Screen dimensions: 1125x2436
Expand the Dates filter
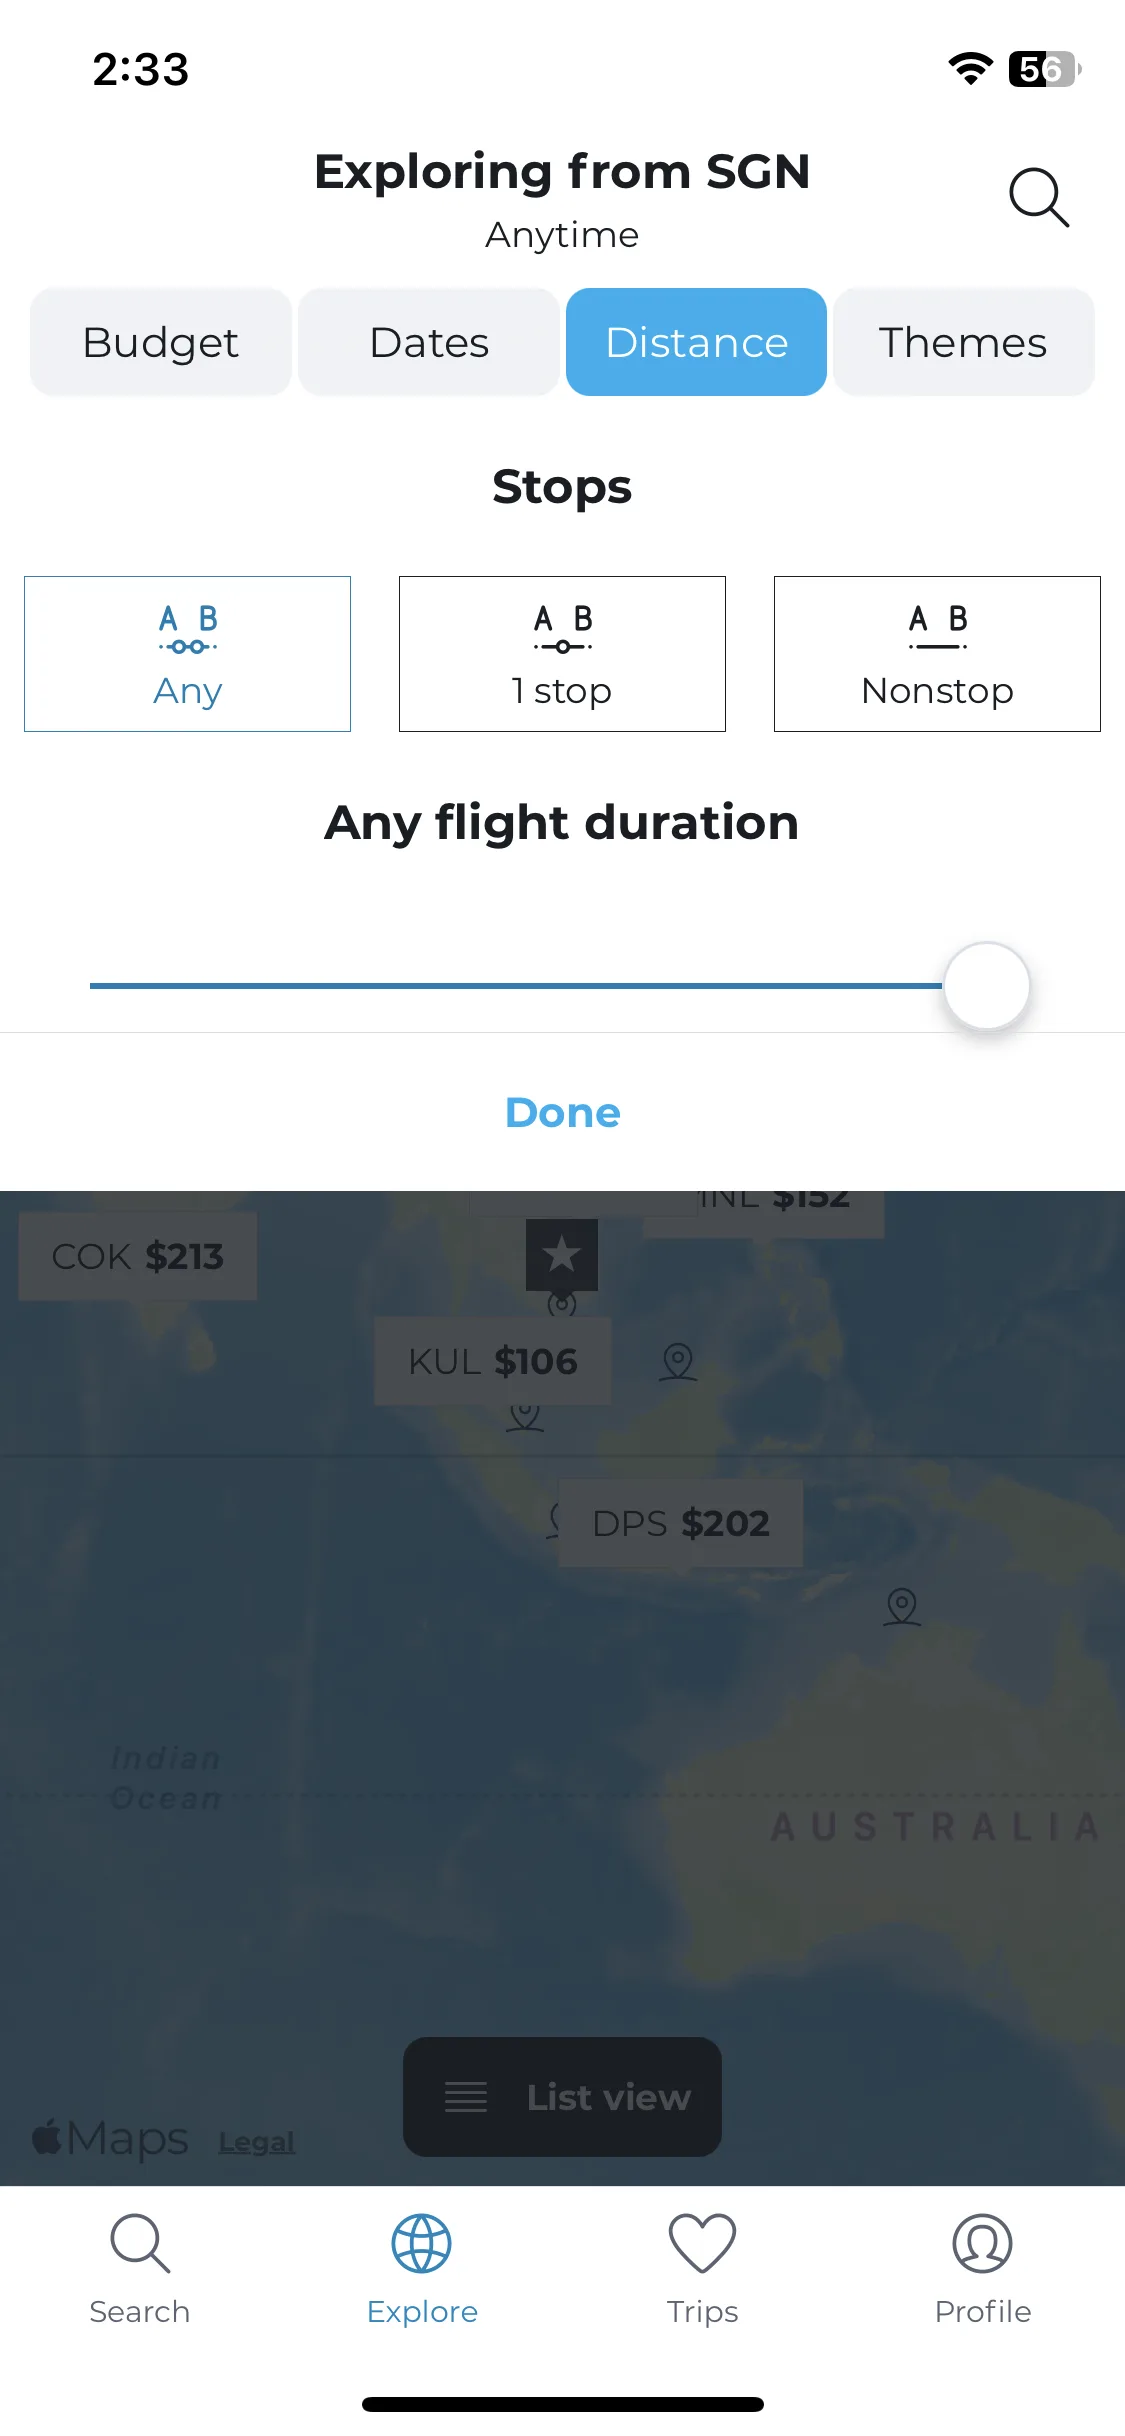coord(429,342)
